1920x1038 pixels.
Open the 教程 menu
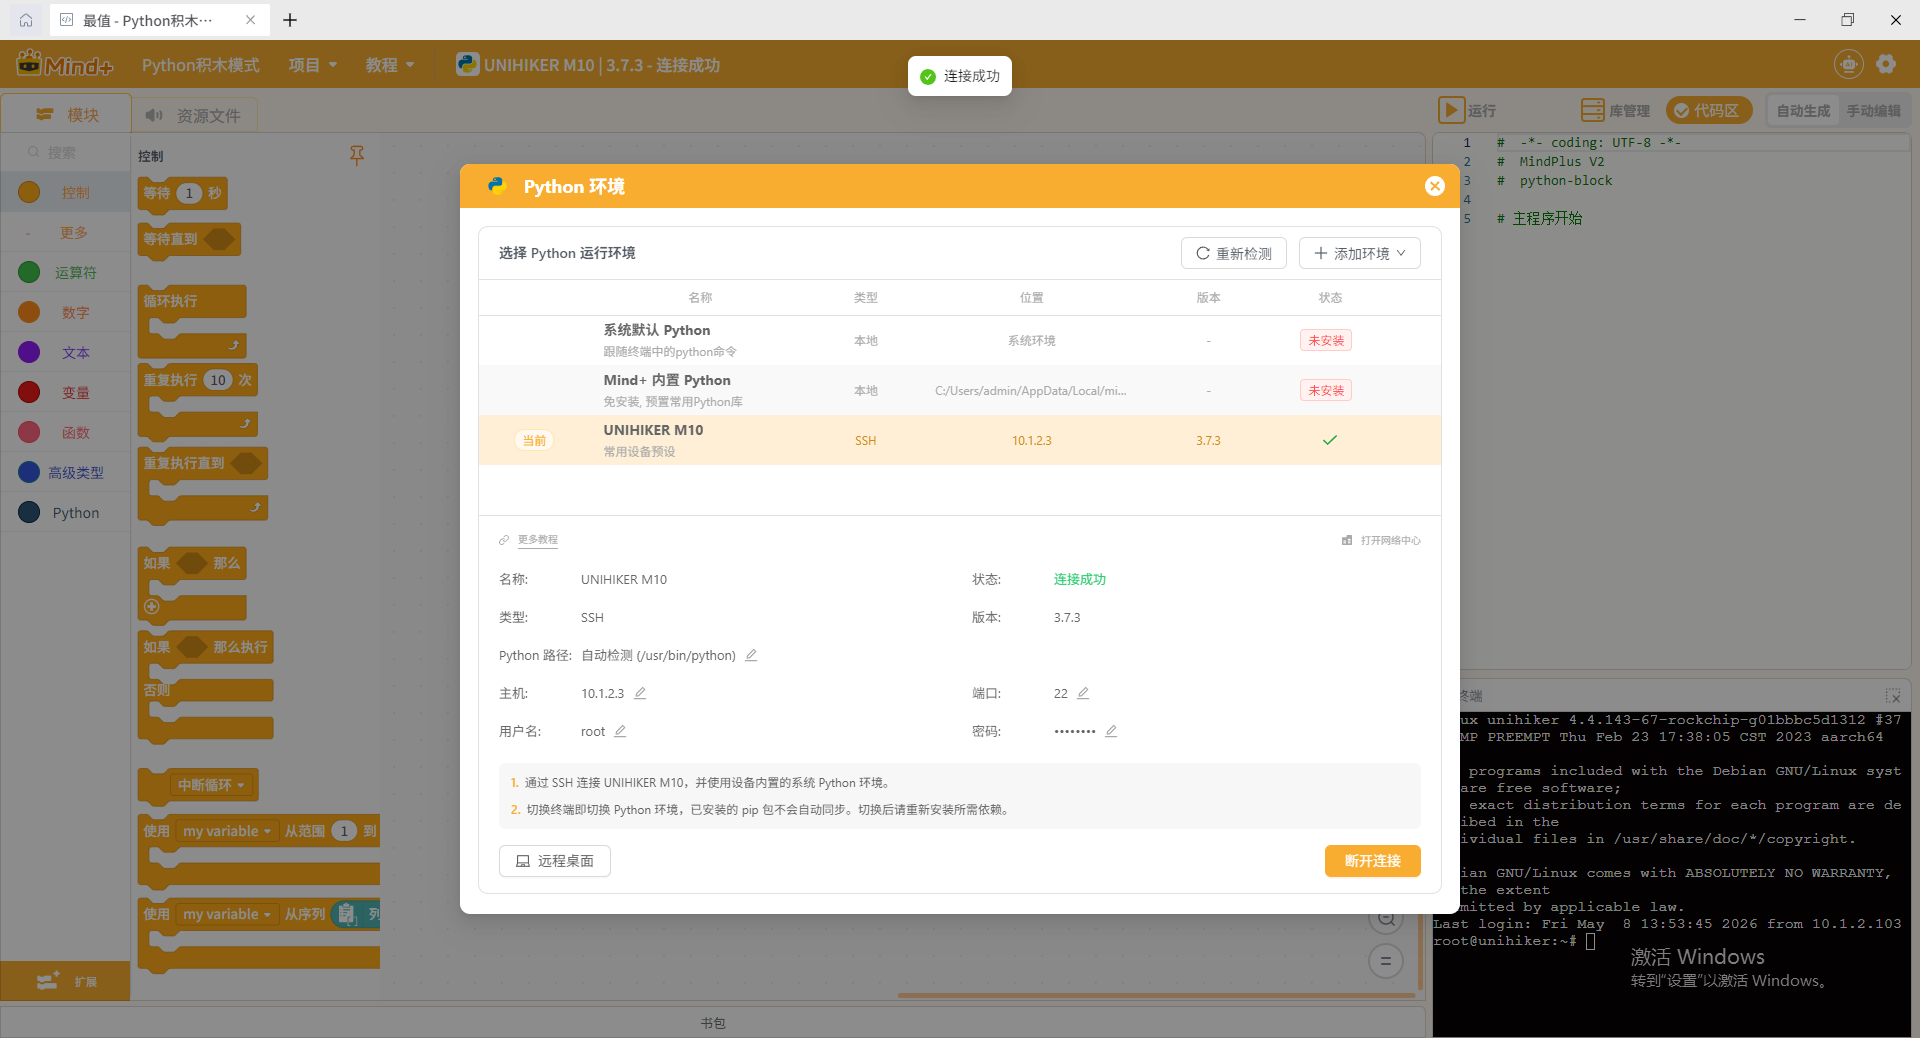click(x=389, y=65)
